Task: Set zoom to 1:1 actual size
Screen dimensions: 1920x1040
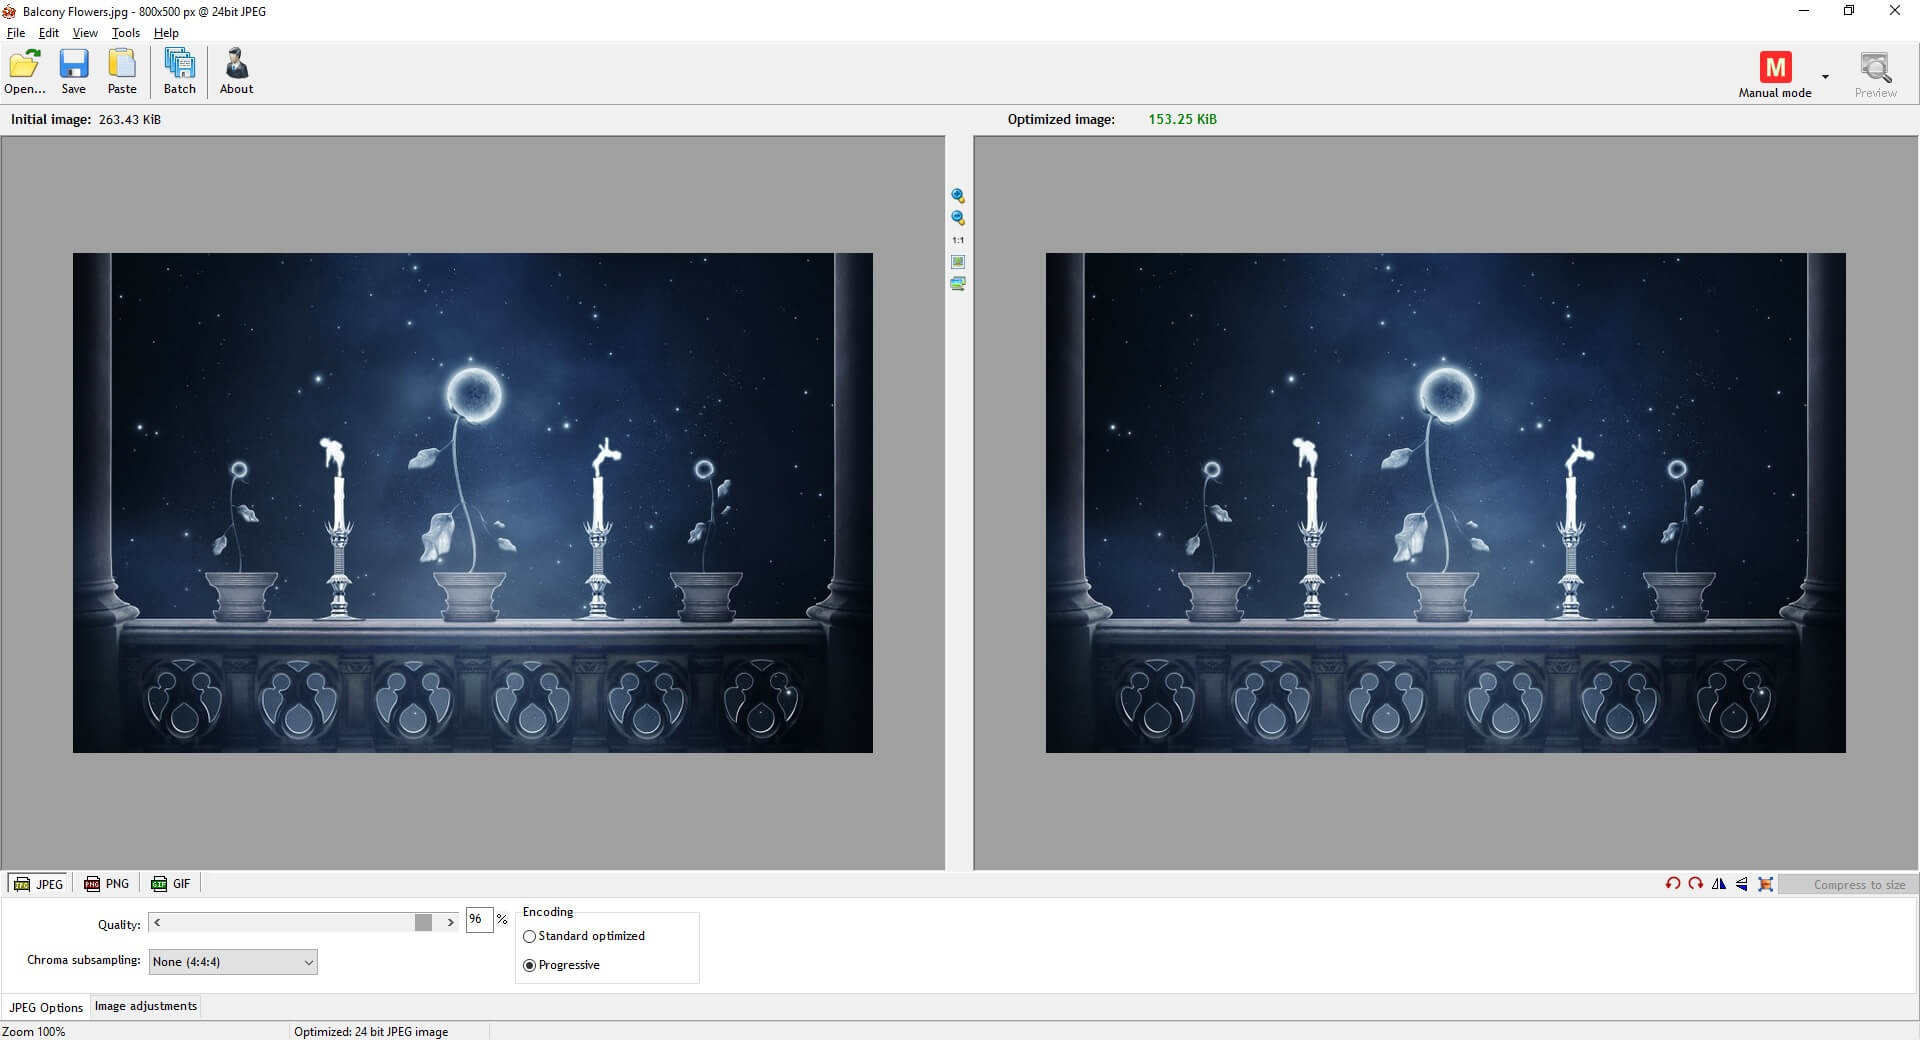Action: pyautogui.click(x=958, y=240)
